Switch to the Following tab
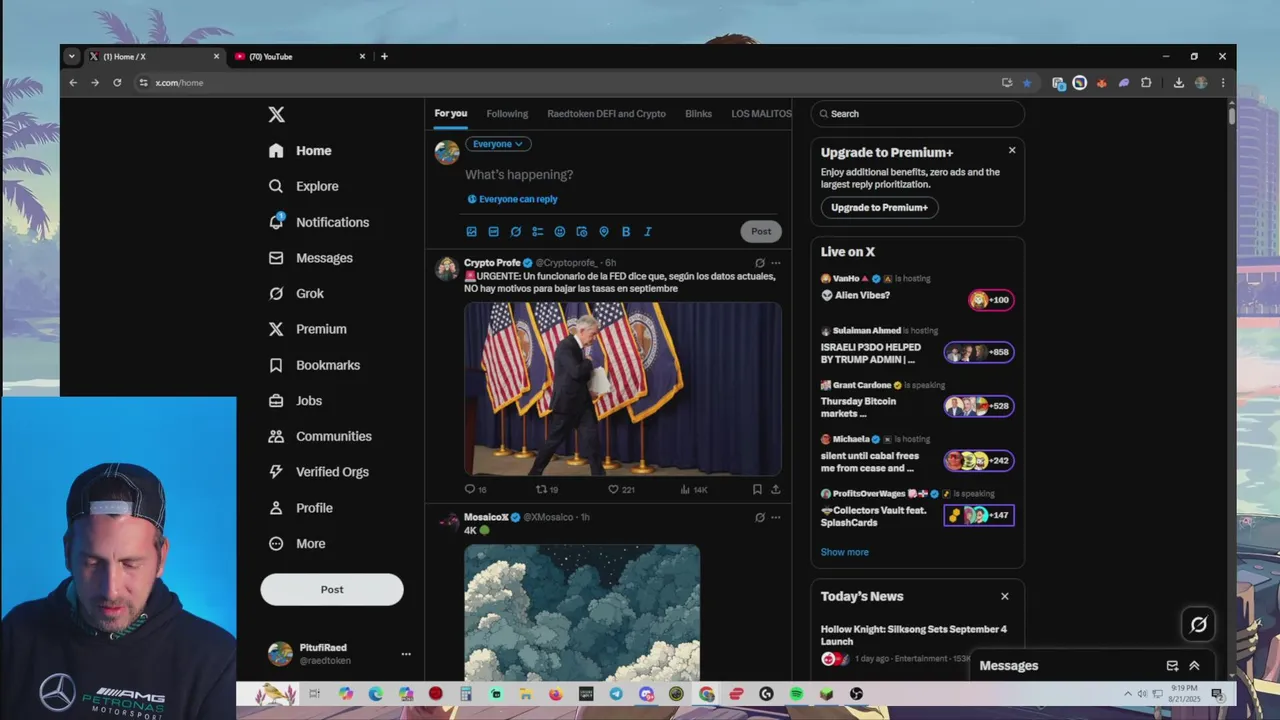 (507, 114)
